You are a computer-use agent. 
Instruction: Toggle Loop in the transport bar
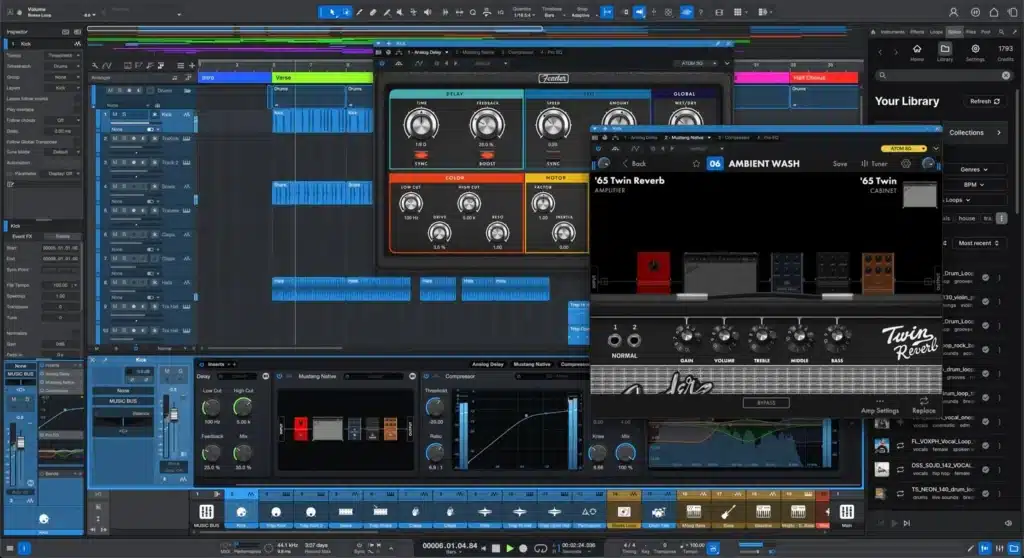pyautogui.click(x=540, y=548)
